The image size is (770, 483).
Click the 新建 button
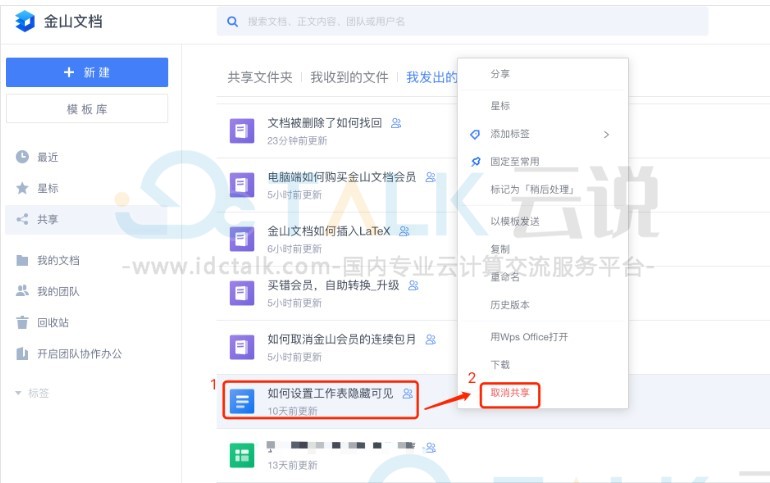87,72
